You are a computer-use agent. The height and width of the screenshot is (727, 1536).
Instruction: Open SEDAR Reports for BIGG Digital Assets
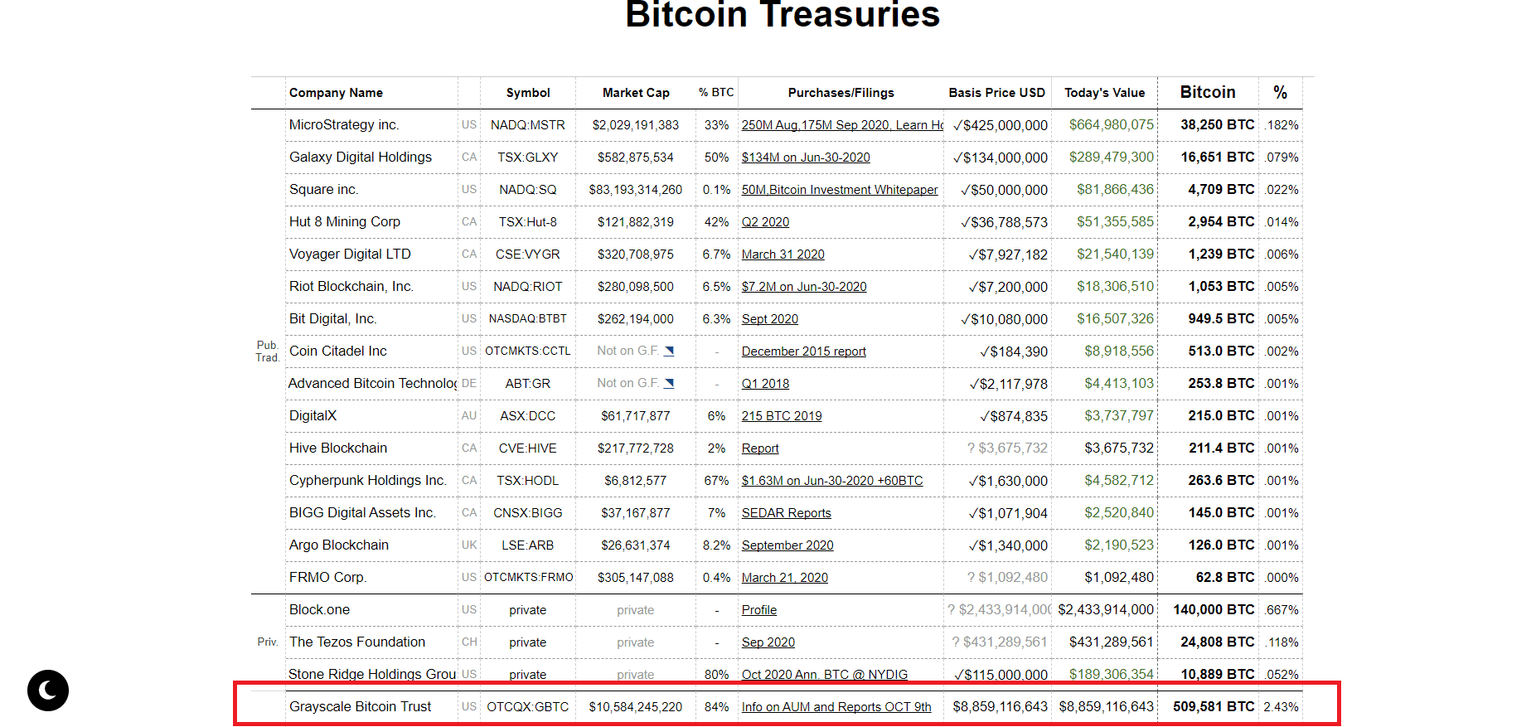[786, 512]
